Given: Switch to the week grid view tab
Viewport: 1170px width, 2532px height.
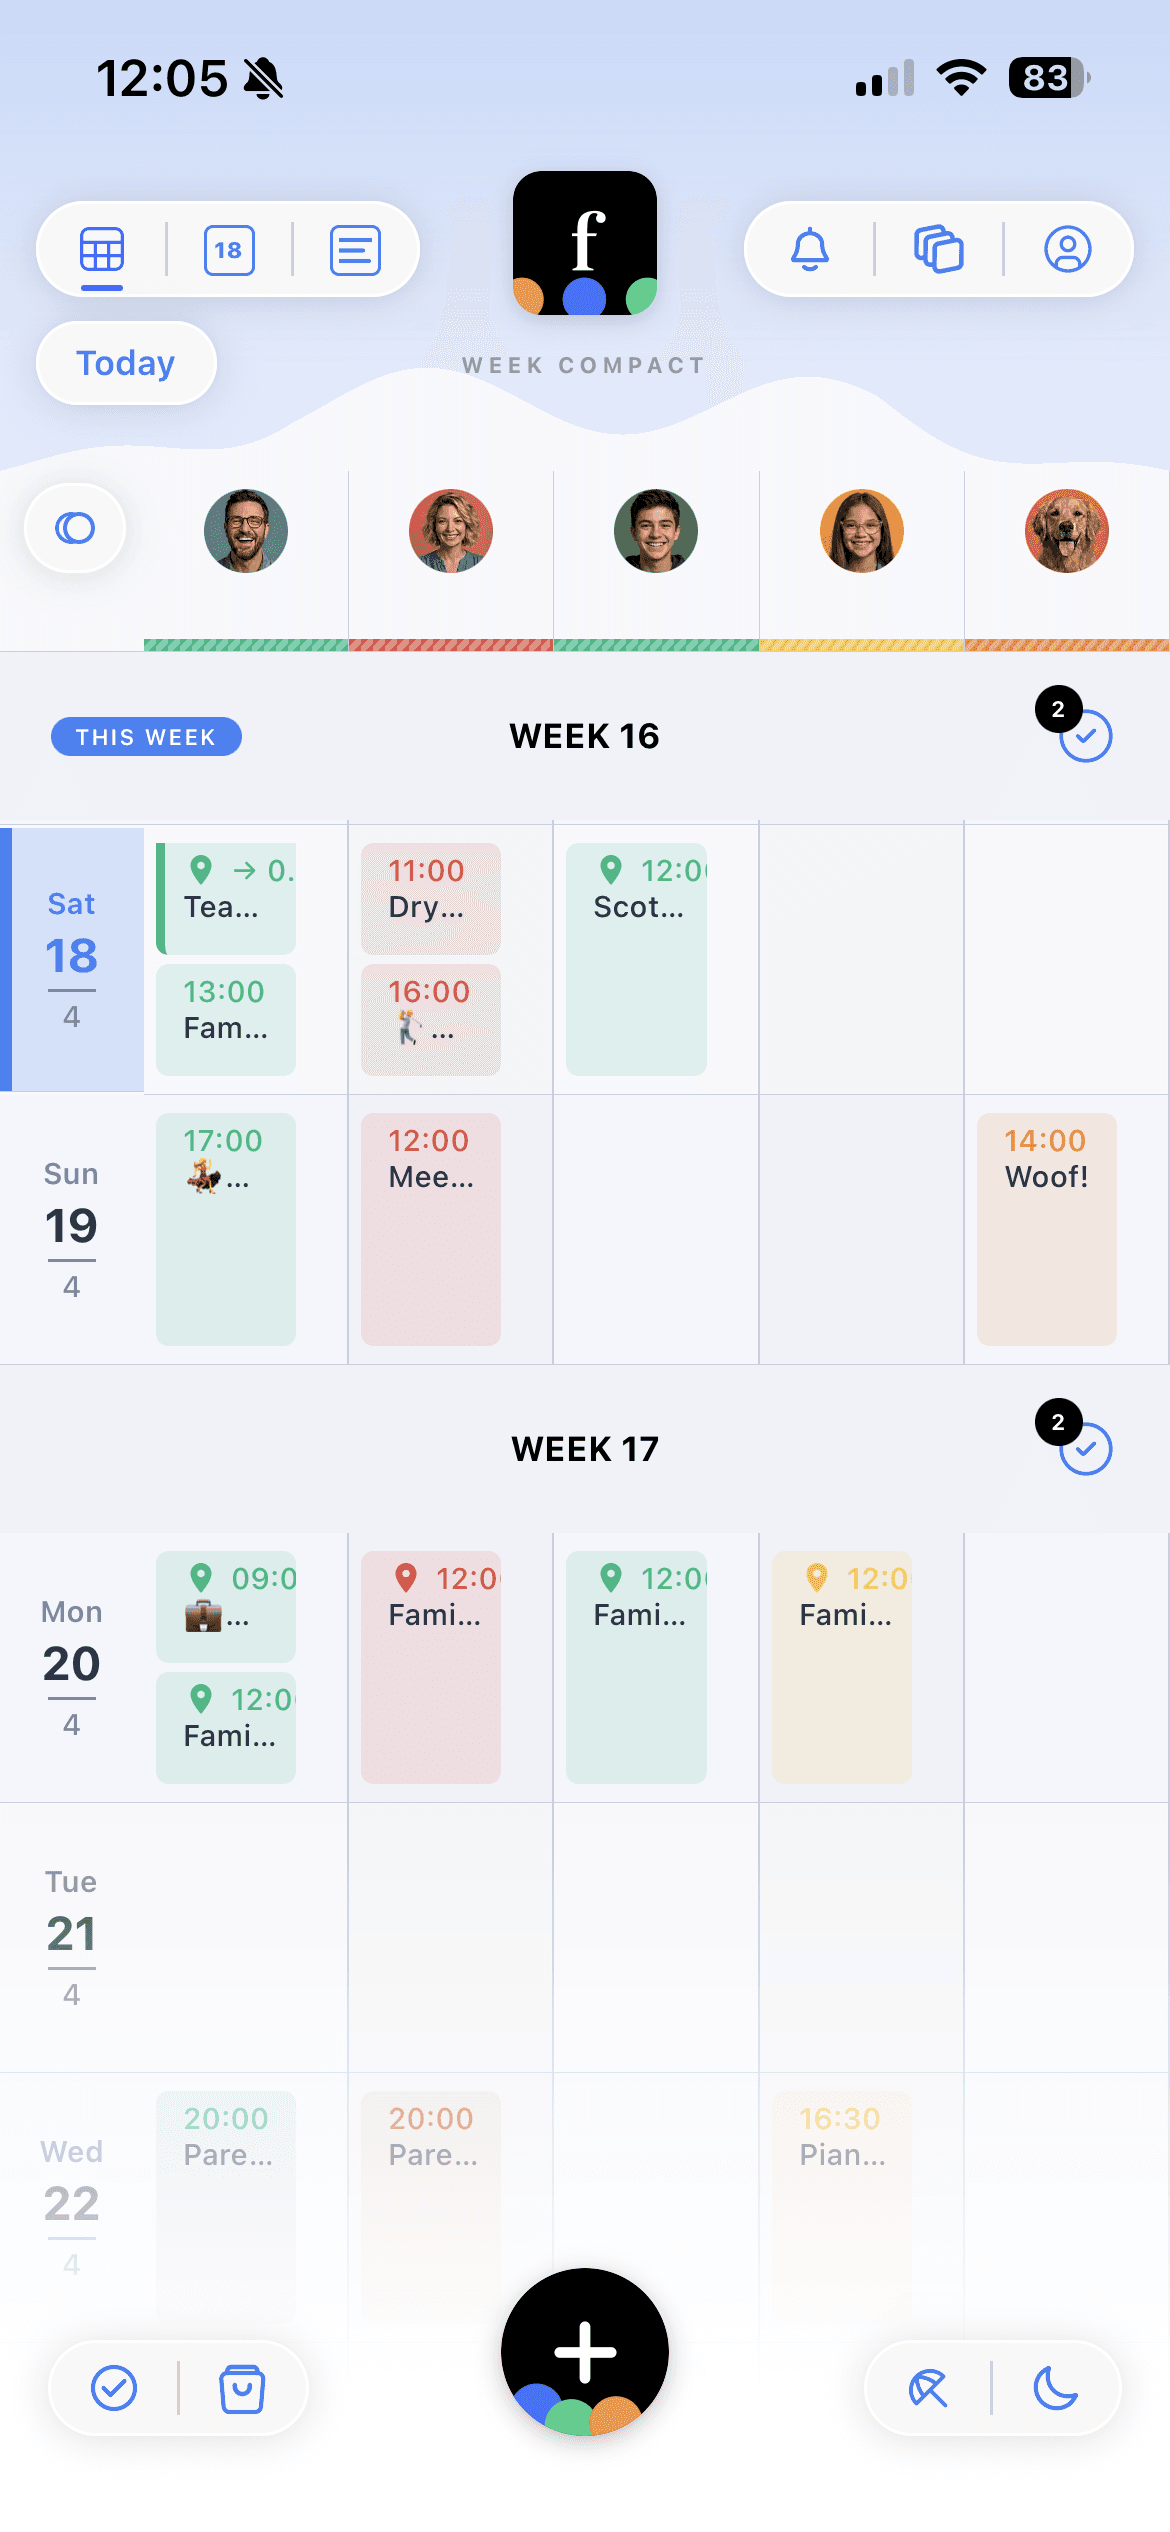Looking at the screenshot, I should [x=102, y=249].
